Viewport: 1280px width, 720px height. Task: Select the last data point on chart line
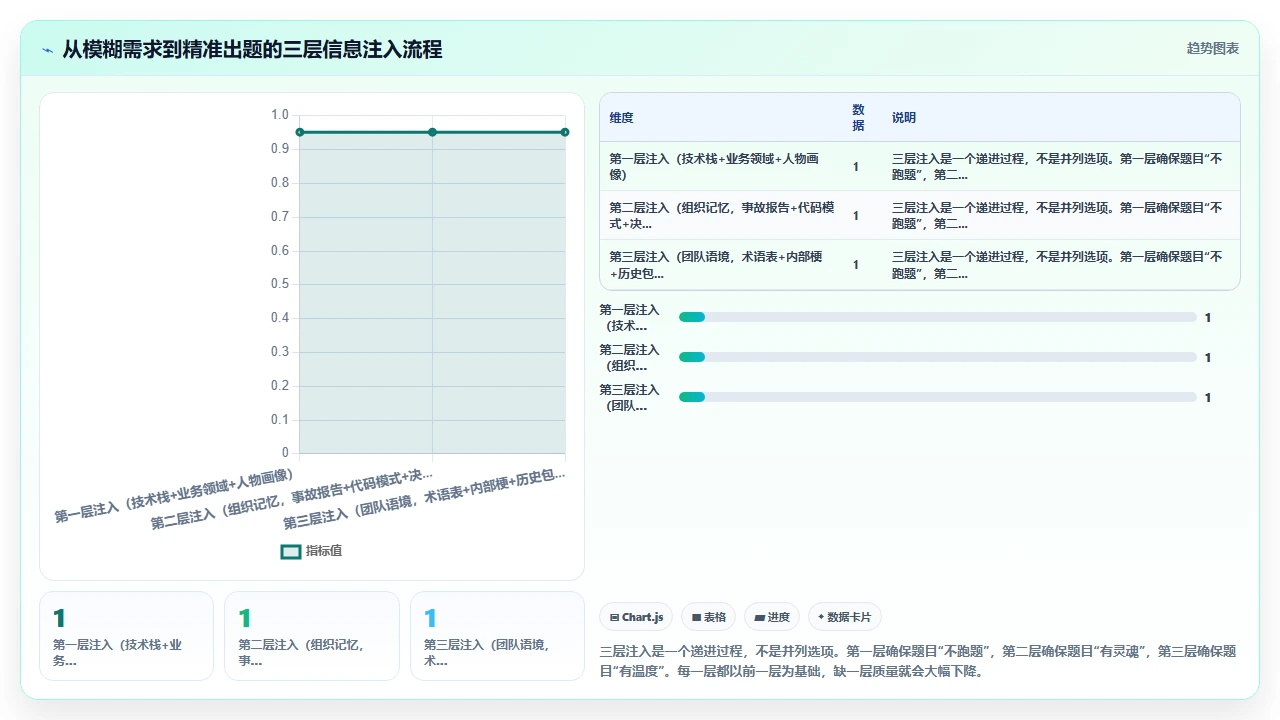565,132
